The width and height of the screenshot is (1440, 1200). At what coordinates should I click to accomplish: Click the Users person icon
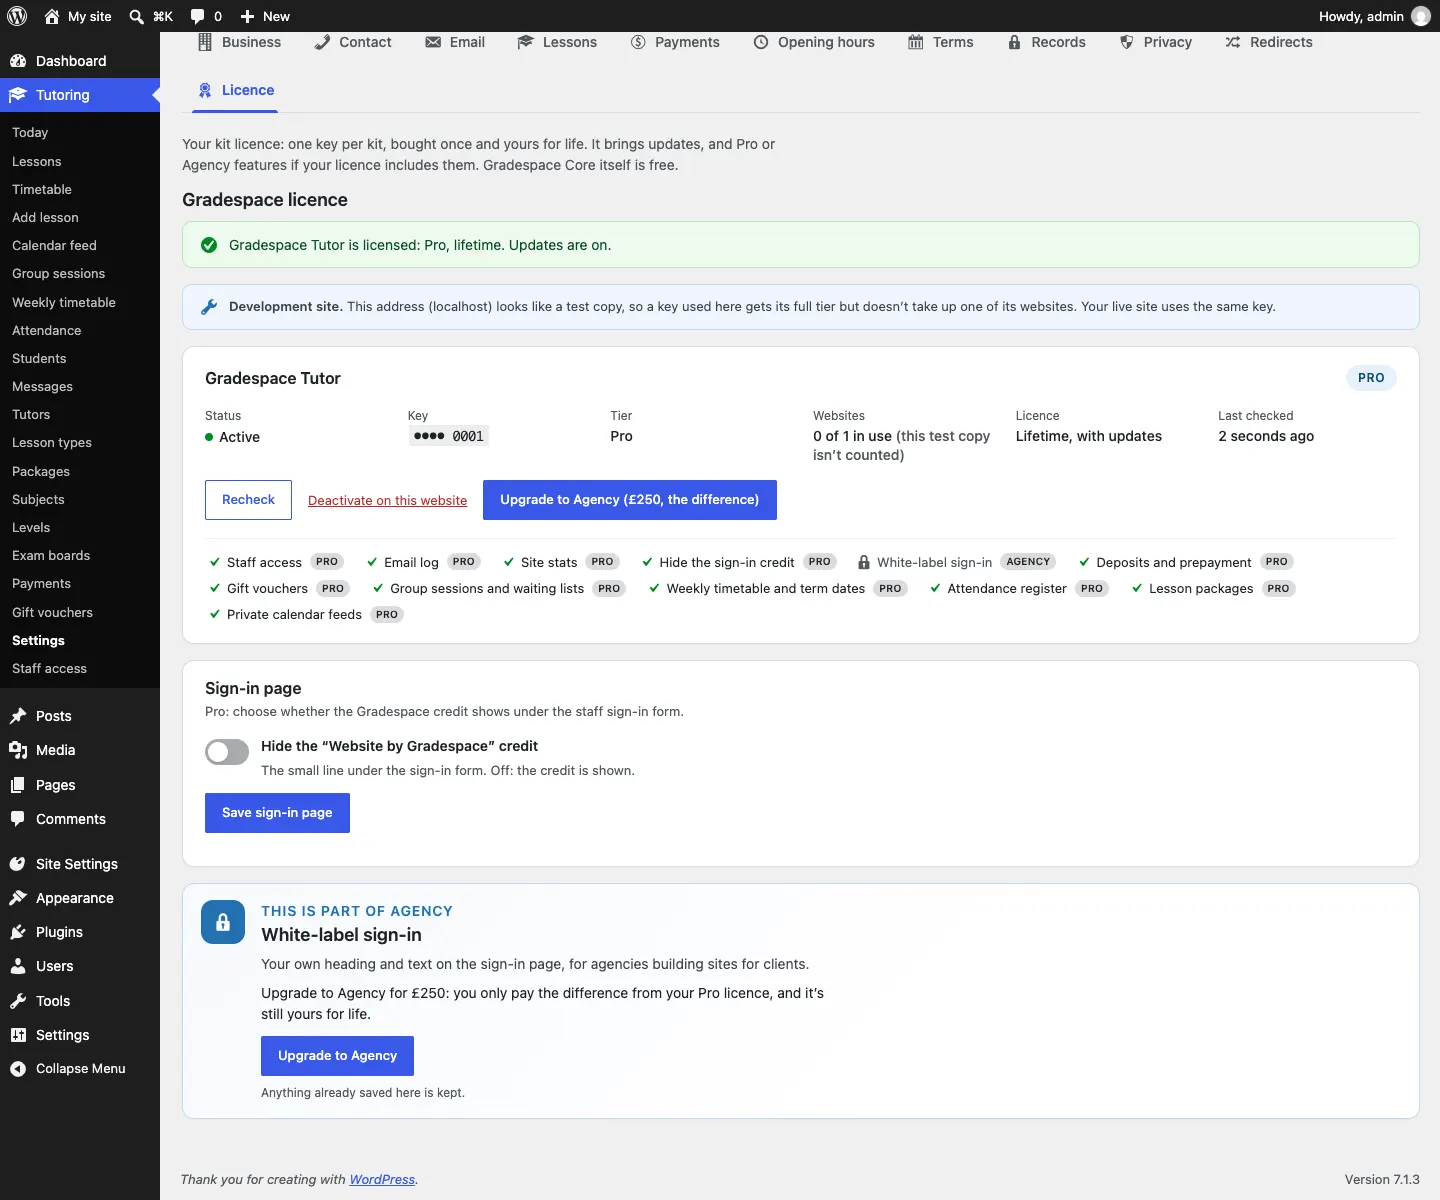[18, 966]
